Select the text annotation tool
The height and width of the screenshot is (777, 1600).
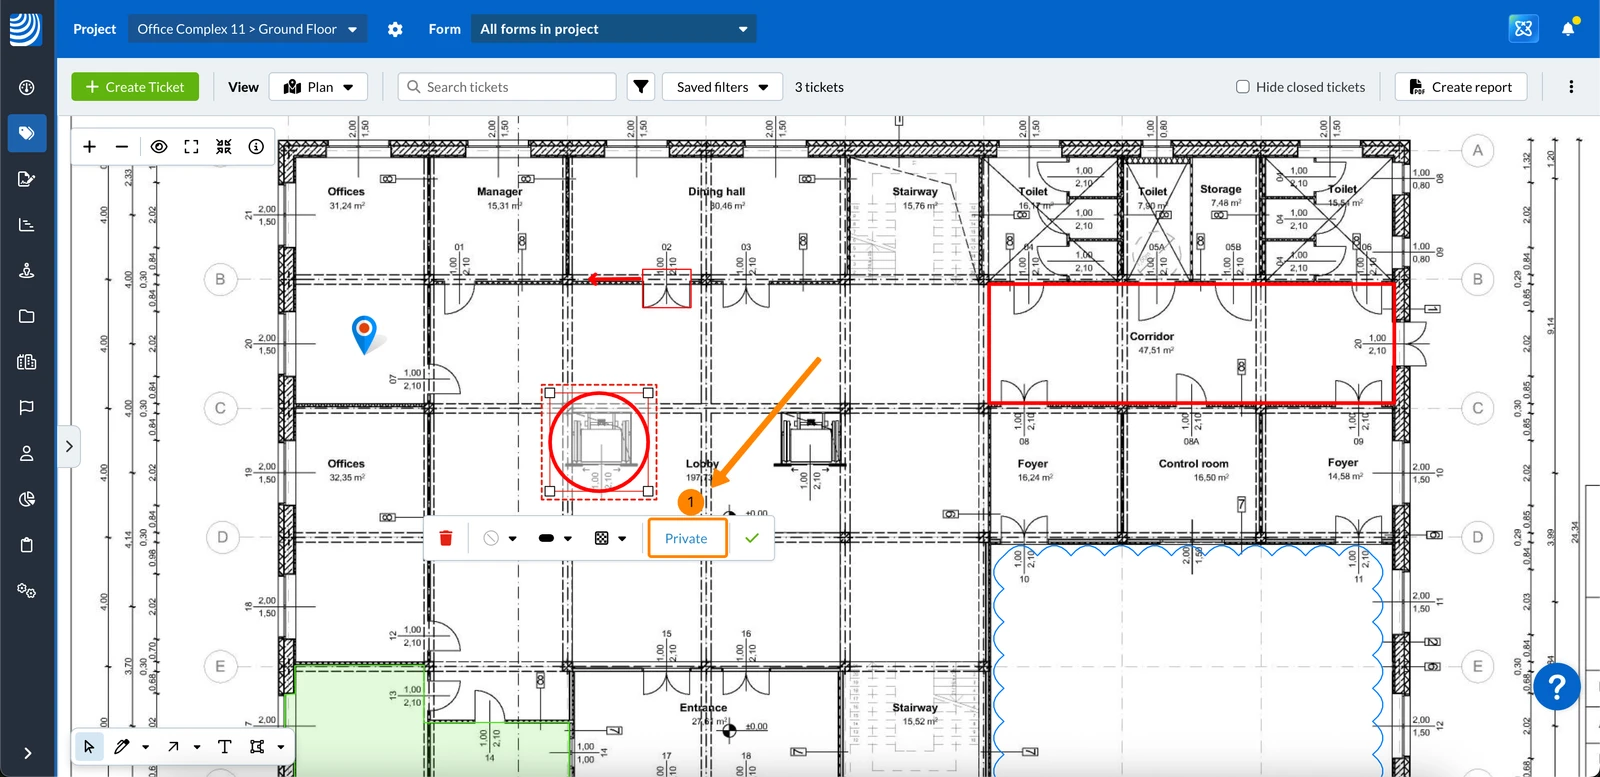pos(224,746)
